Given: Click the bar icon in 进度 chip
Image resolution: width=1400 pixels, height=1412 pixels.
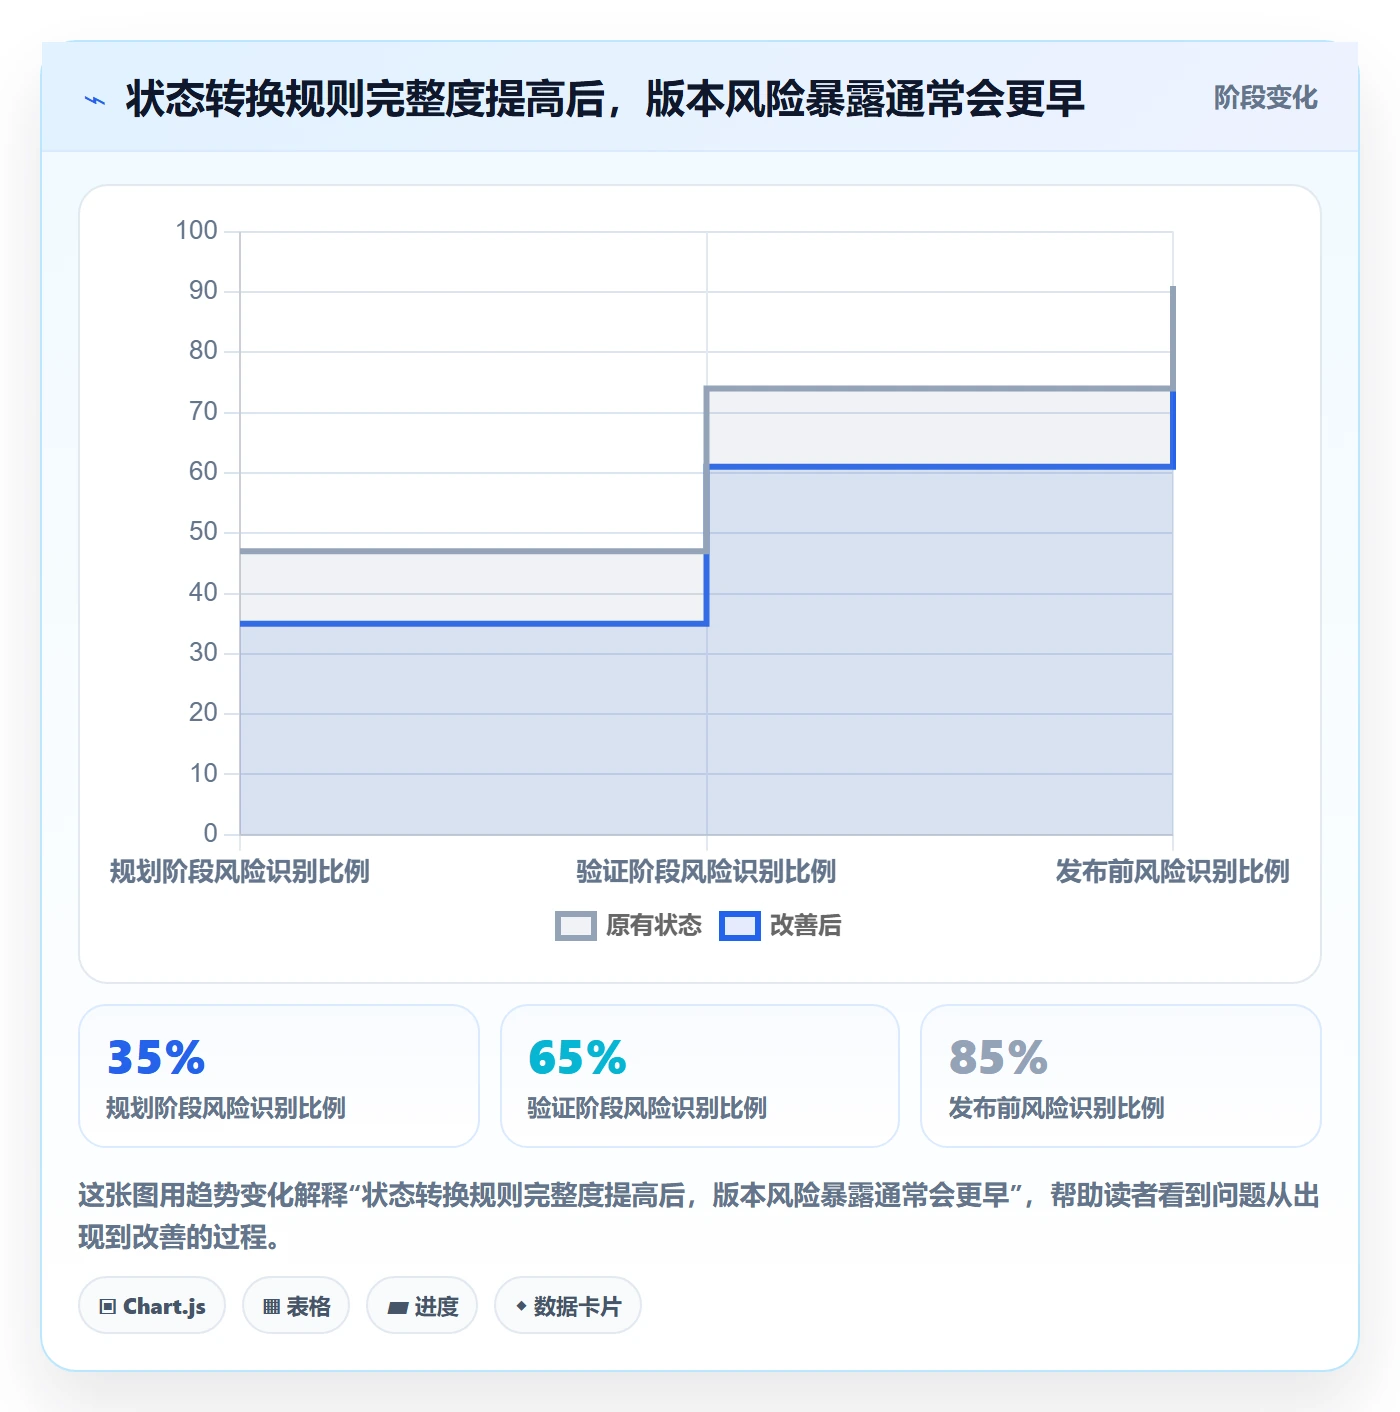Looking at the screenshot, I should [x=397, y=1307].
